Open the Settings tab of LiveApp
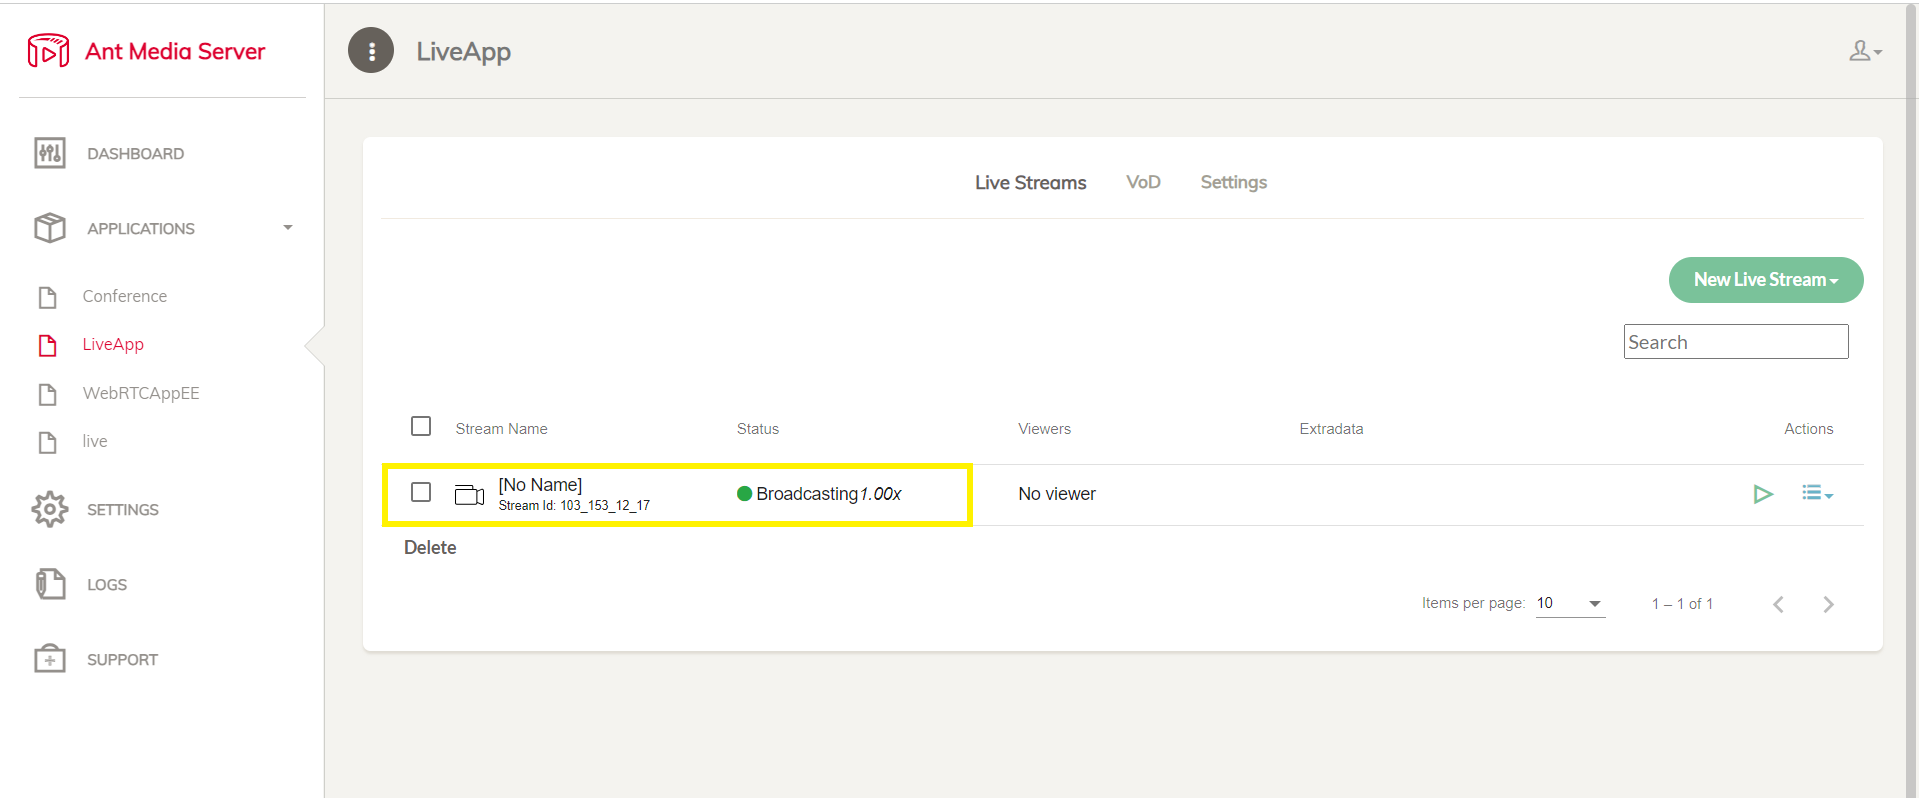 click(1233, 182)
